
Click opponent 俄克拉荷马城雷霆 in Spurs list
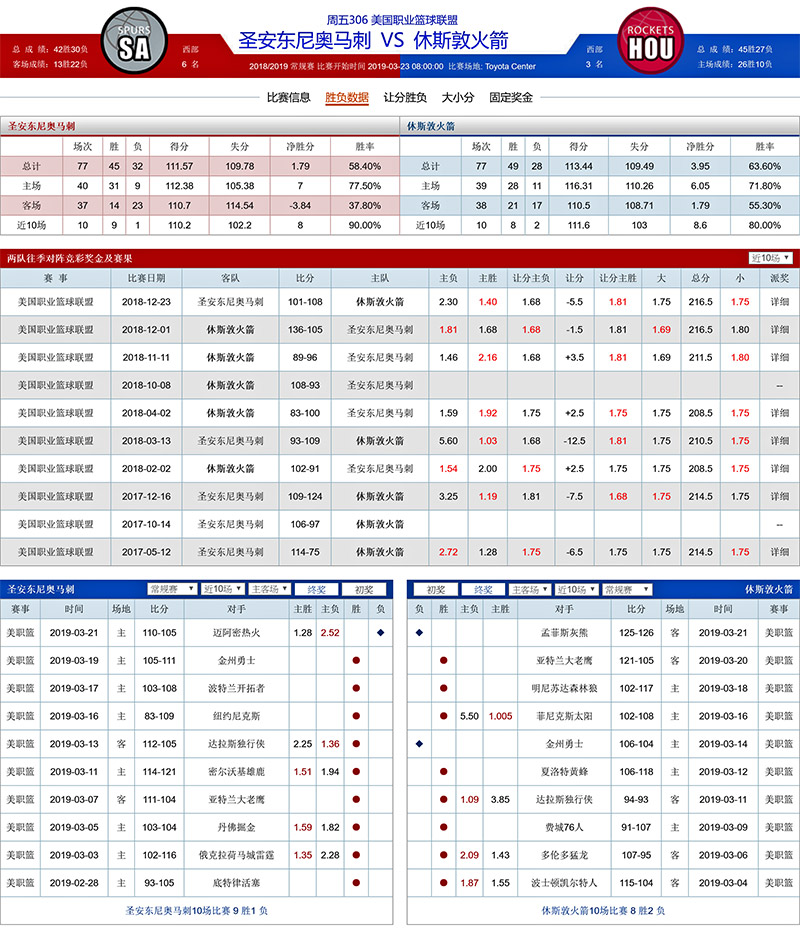click(236, 855)
